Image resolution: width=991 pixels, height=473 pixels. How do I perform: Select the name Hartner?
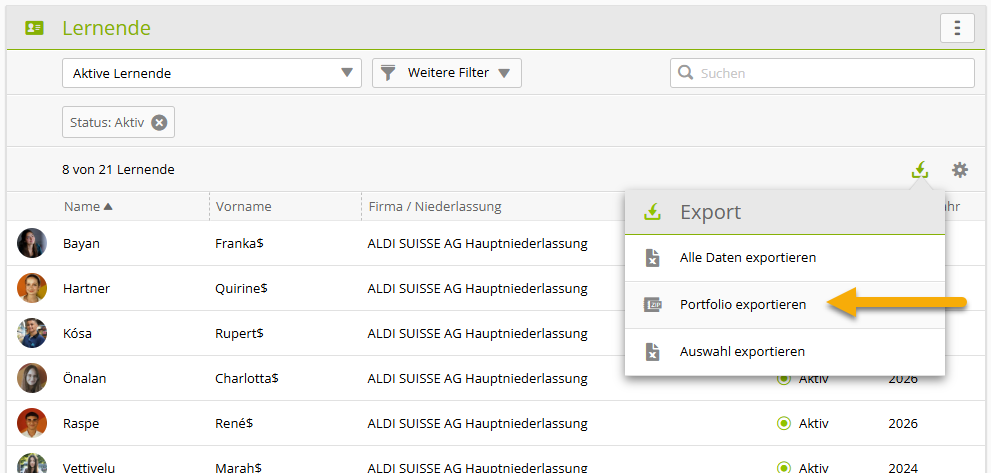(87, 288)
